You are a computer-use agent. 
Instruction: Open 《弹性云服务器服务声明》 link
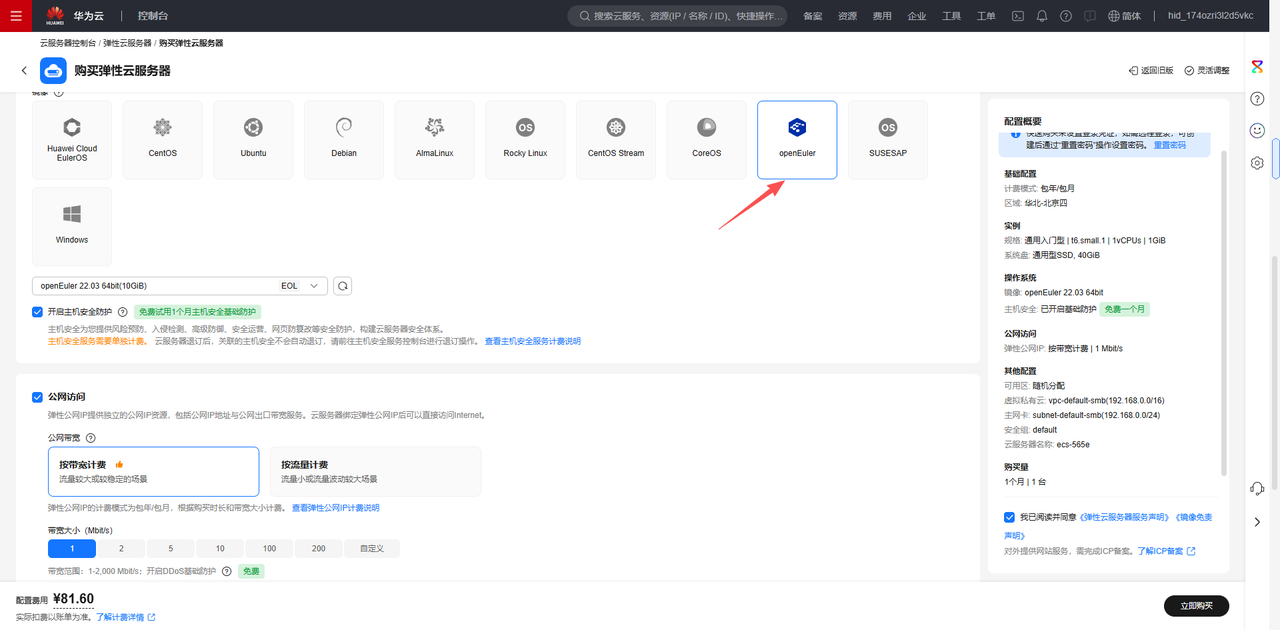point(1124,517)
